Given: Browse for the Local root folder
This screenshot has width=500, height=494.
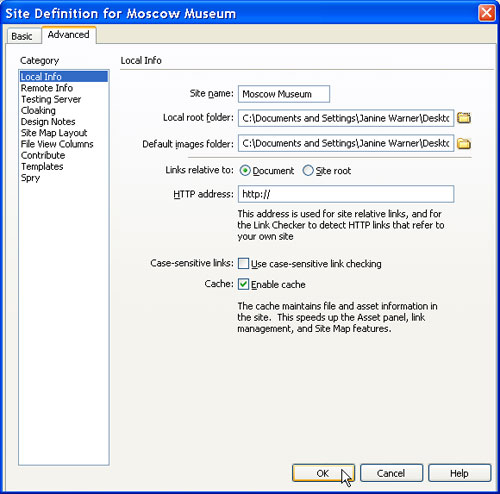Looking at the screenshot, I should [x=464, y=118].
